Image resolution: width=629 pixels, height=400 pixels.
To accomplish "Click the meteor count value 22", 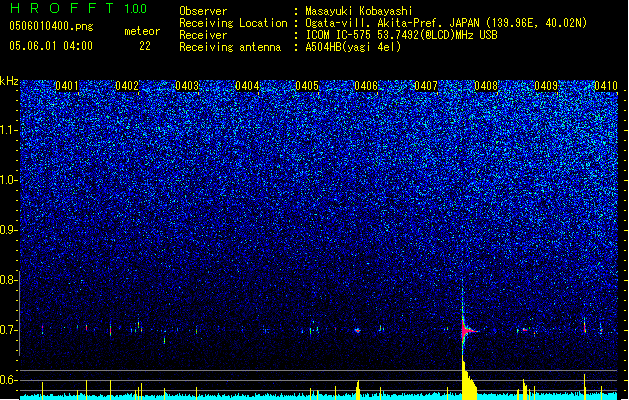I will 145,46.
